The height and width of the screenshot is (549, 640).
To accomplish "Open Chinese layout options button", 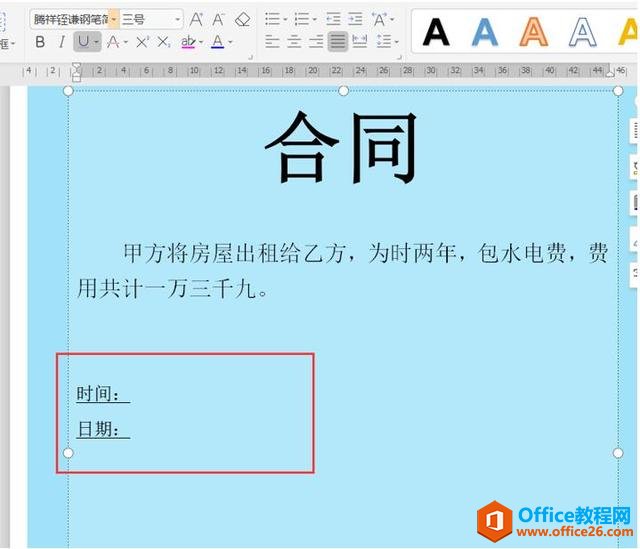I will (x=382, y=19).
